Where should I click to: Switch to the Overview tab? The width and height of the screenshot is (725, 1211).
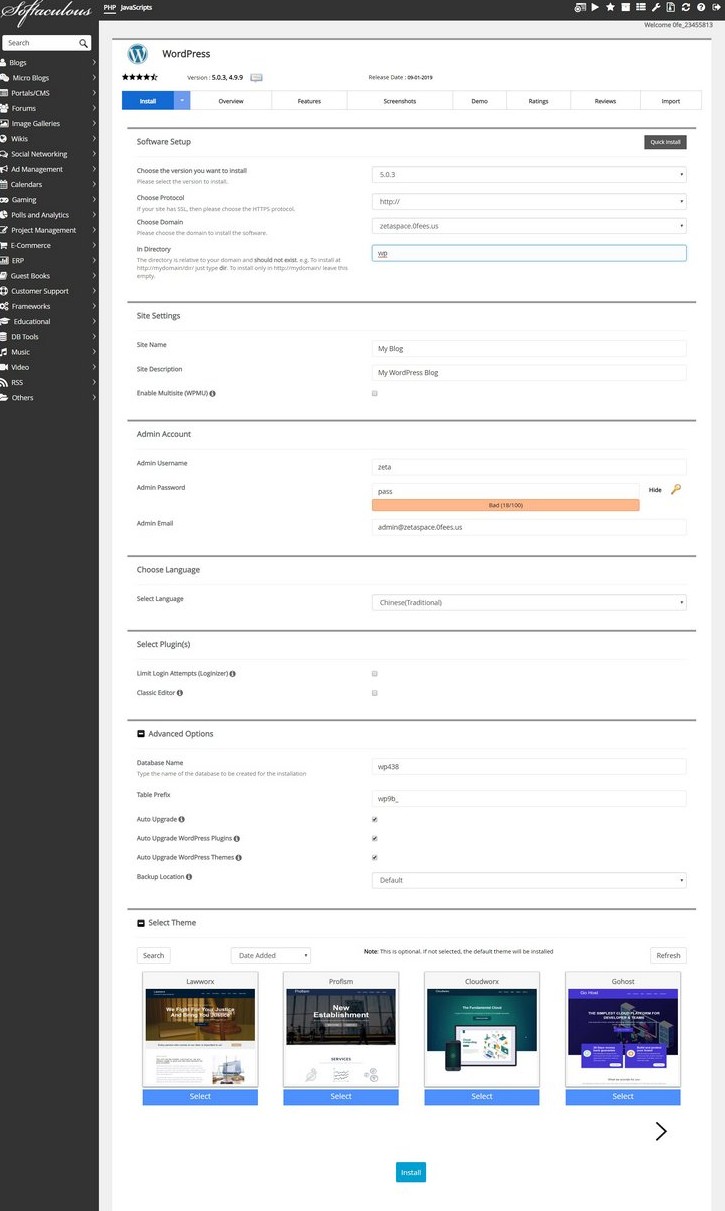[231, 101]
